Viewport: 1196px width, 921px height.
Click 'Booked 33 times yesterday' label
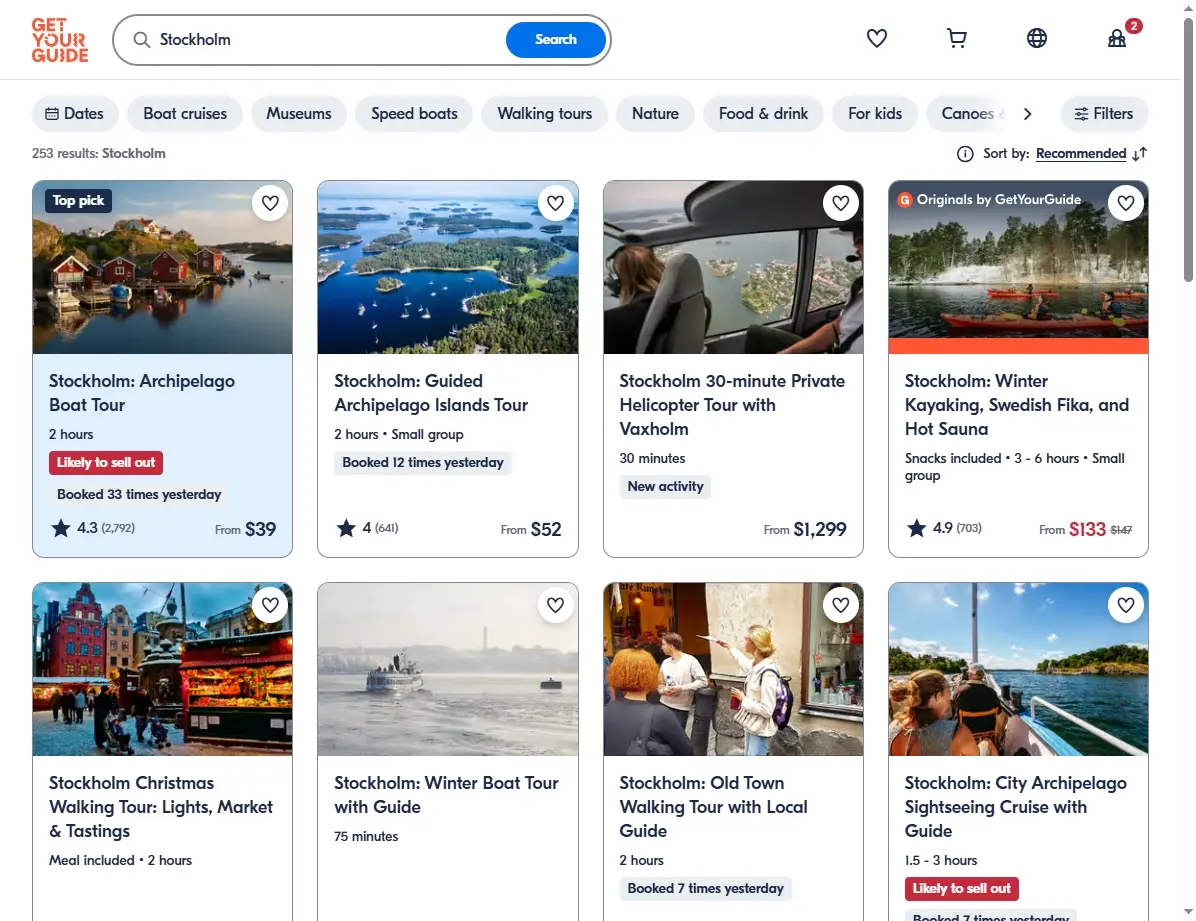tap(139, 494)
